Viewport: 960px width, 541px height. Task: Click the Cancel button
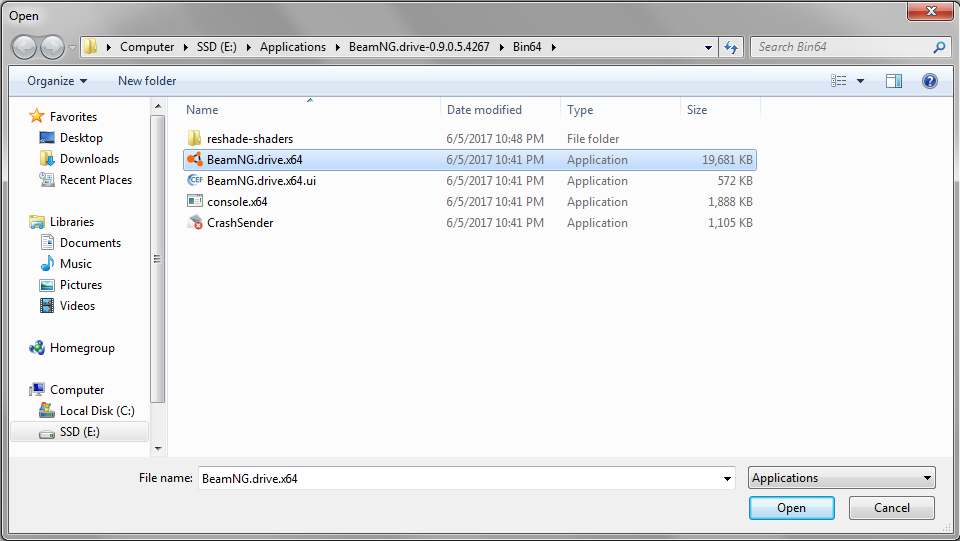pyautogui.click(x=891, y=508)
